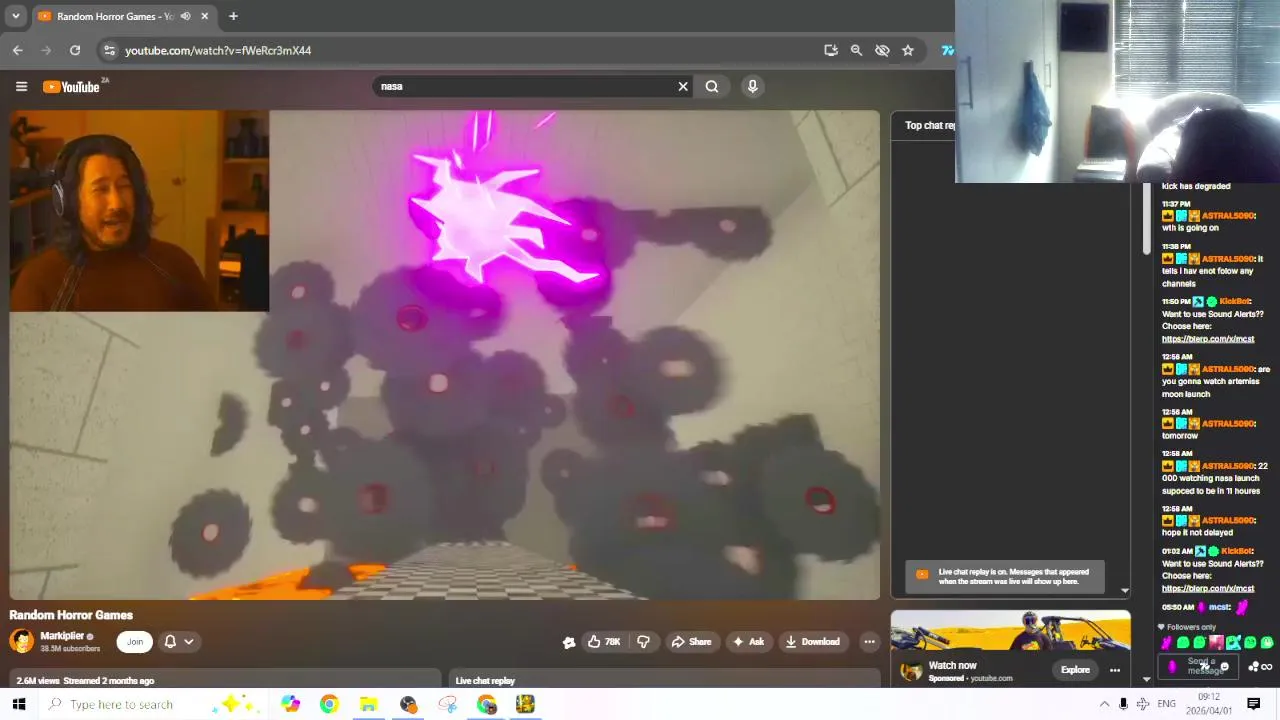The image size is (1280, 720).
Task: Open the Snipping Tool taskbar icon
Action: tap(447, 704)
